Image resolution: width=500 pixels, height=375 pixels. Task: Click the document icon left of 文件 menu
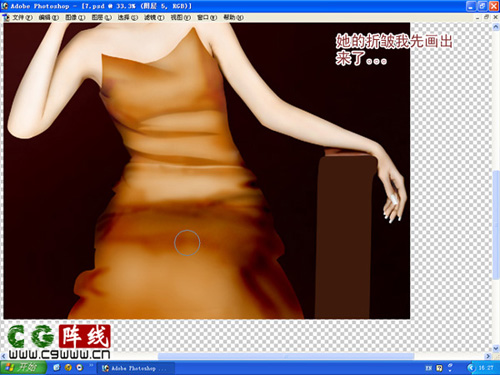[6, 17]
